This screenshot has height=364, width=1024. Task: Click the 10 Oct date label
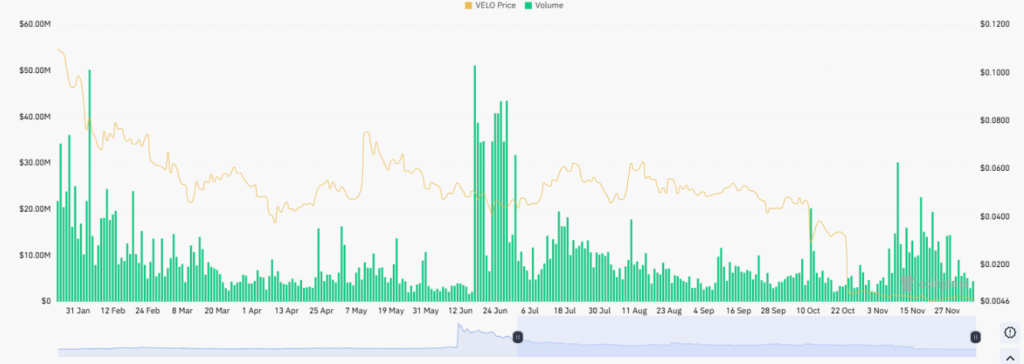tap(808, 311)
